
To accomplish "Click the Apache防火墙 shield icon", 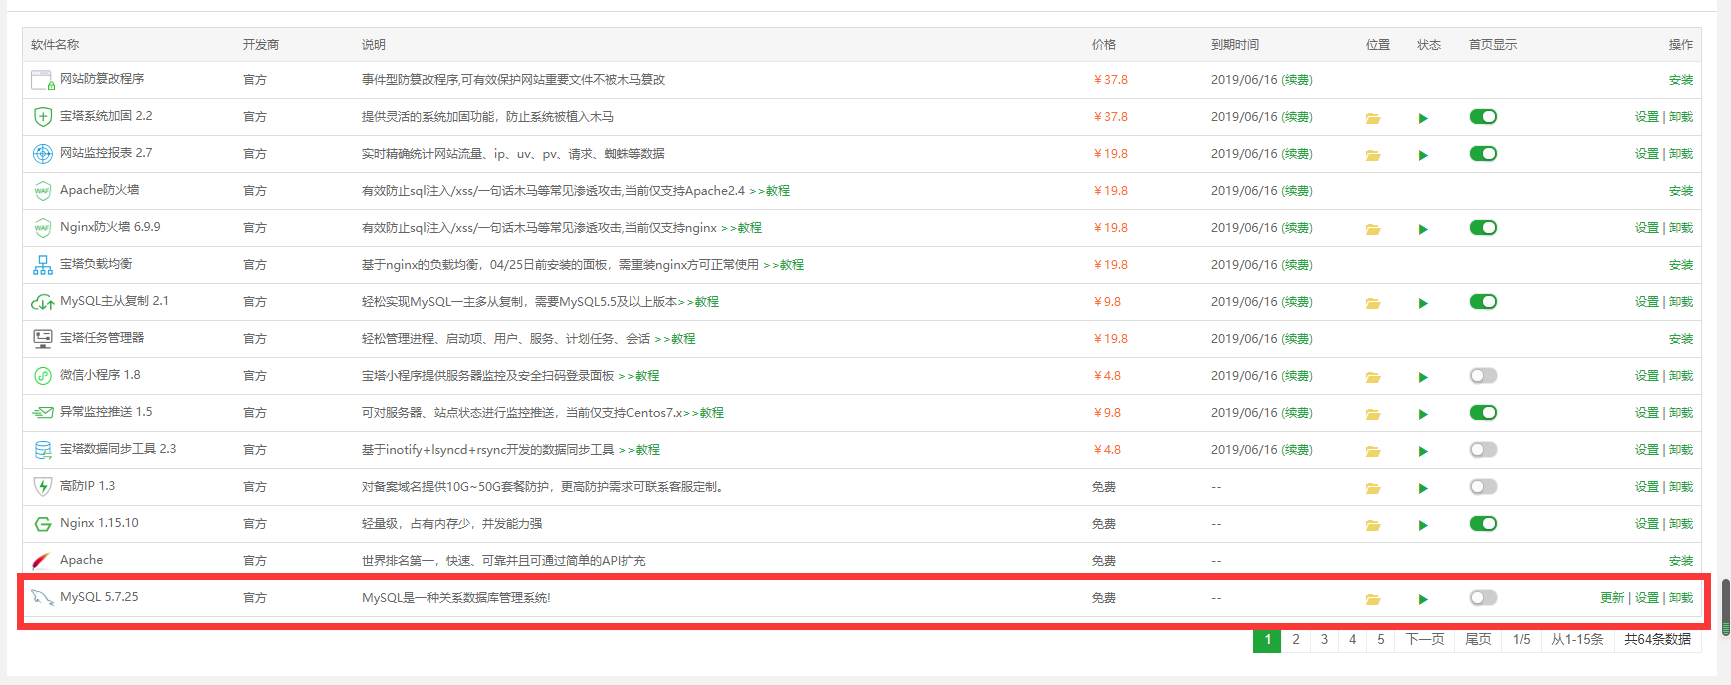I will (x=42, y=191).
